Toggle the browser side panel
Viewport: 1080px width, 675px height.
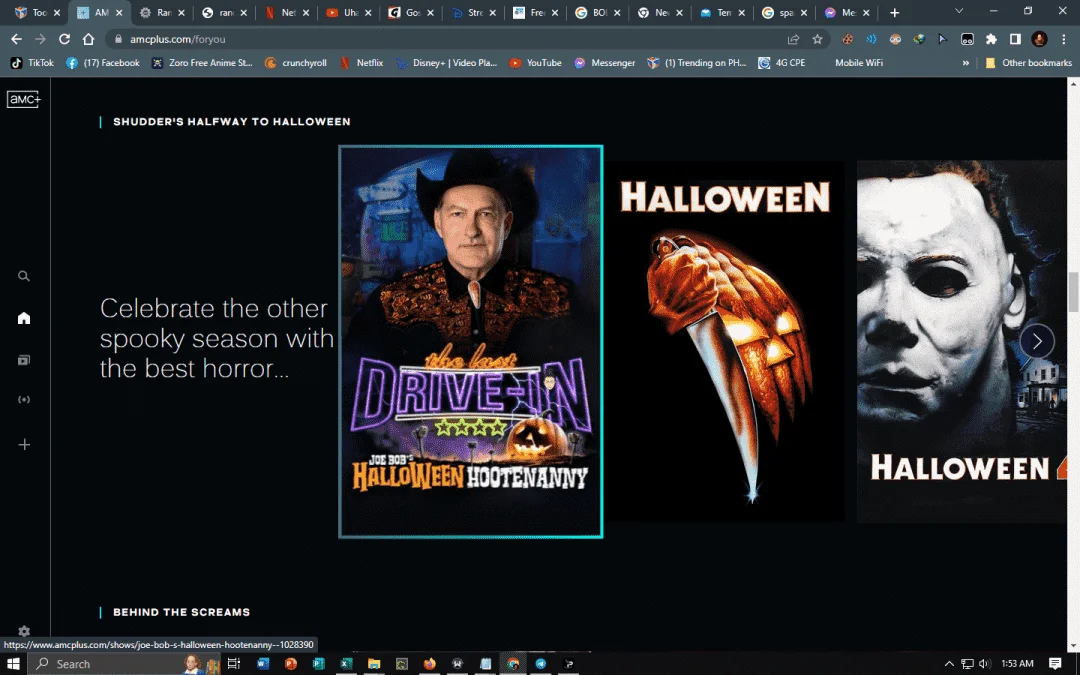pos(1015,39)
